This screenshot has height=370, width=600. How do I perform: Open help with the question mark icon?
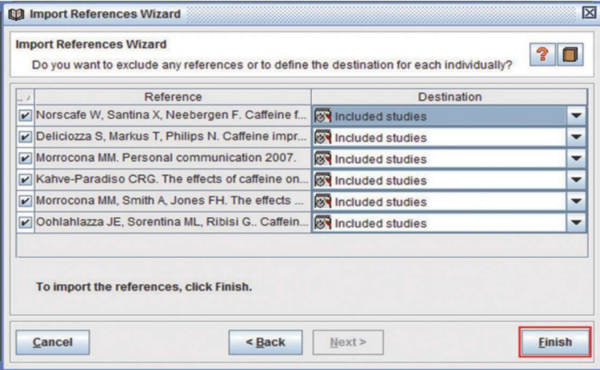542,55
